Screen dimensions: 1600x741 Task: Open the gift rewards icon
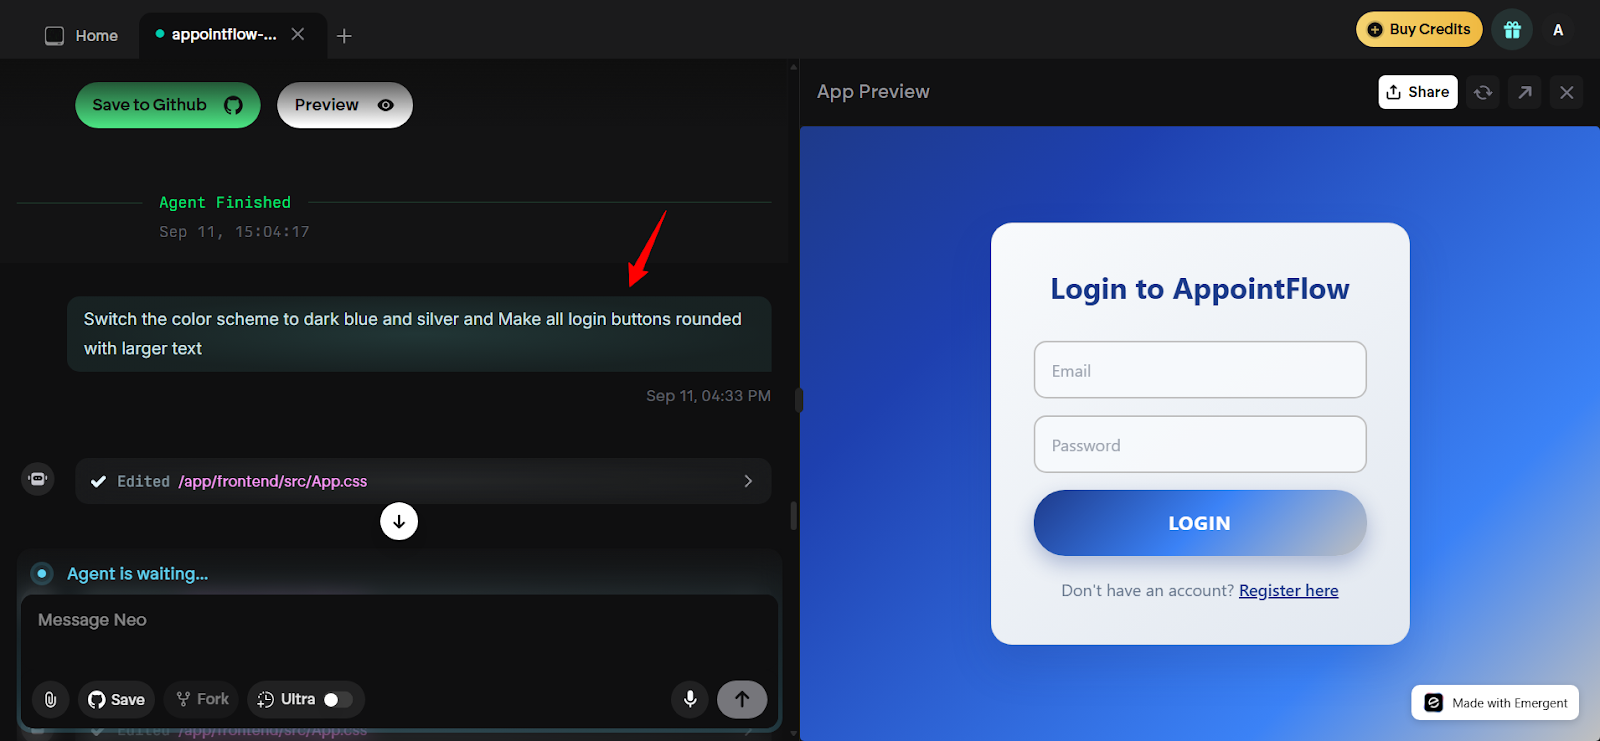[1512, 30]
